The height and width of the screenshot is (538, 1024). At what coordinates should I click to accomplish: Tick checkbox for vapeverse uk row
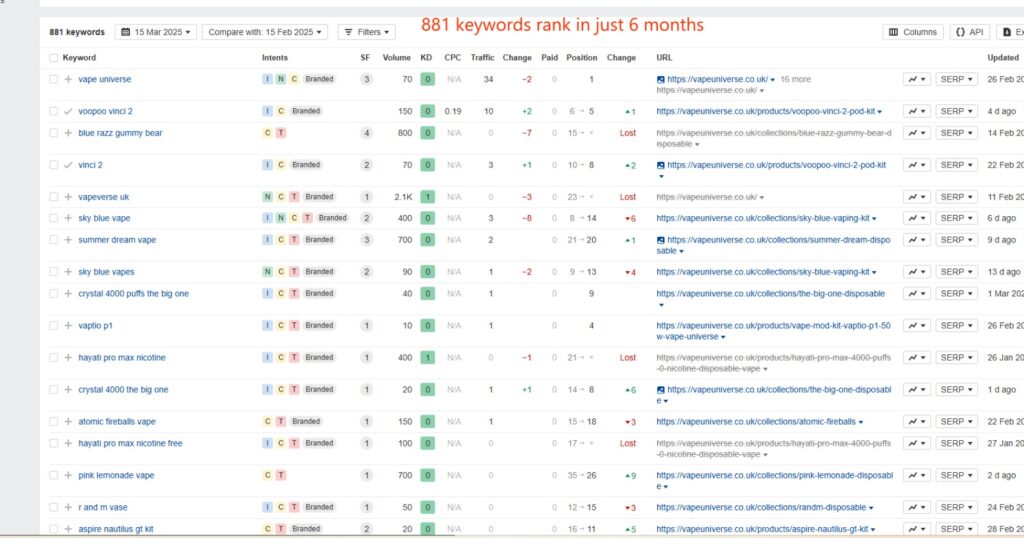click(x=54, y=197)
